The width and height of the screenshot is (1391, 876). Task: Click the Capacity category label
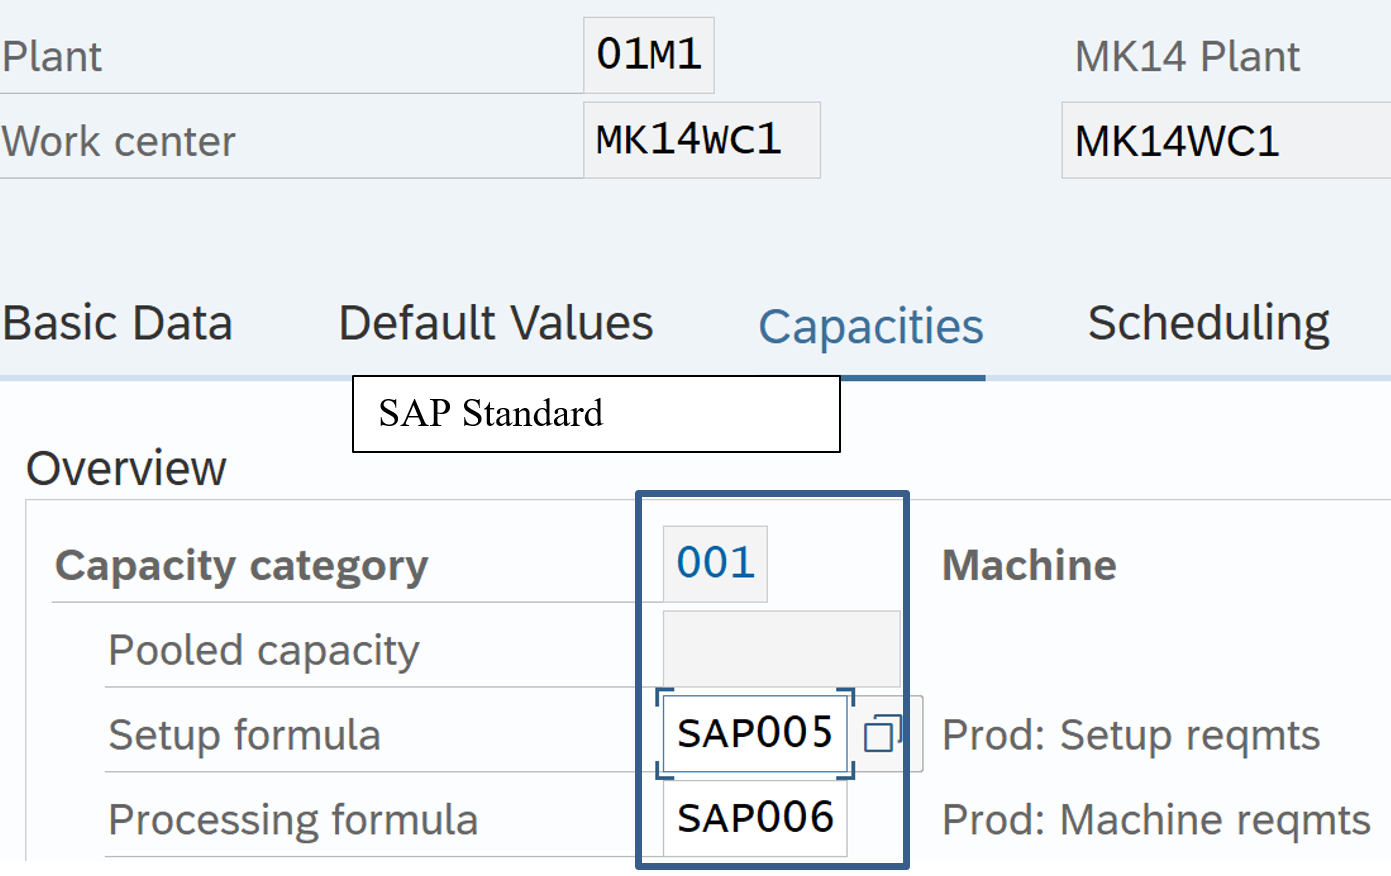(x=241, y=565)
